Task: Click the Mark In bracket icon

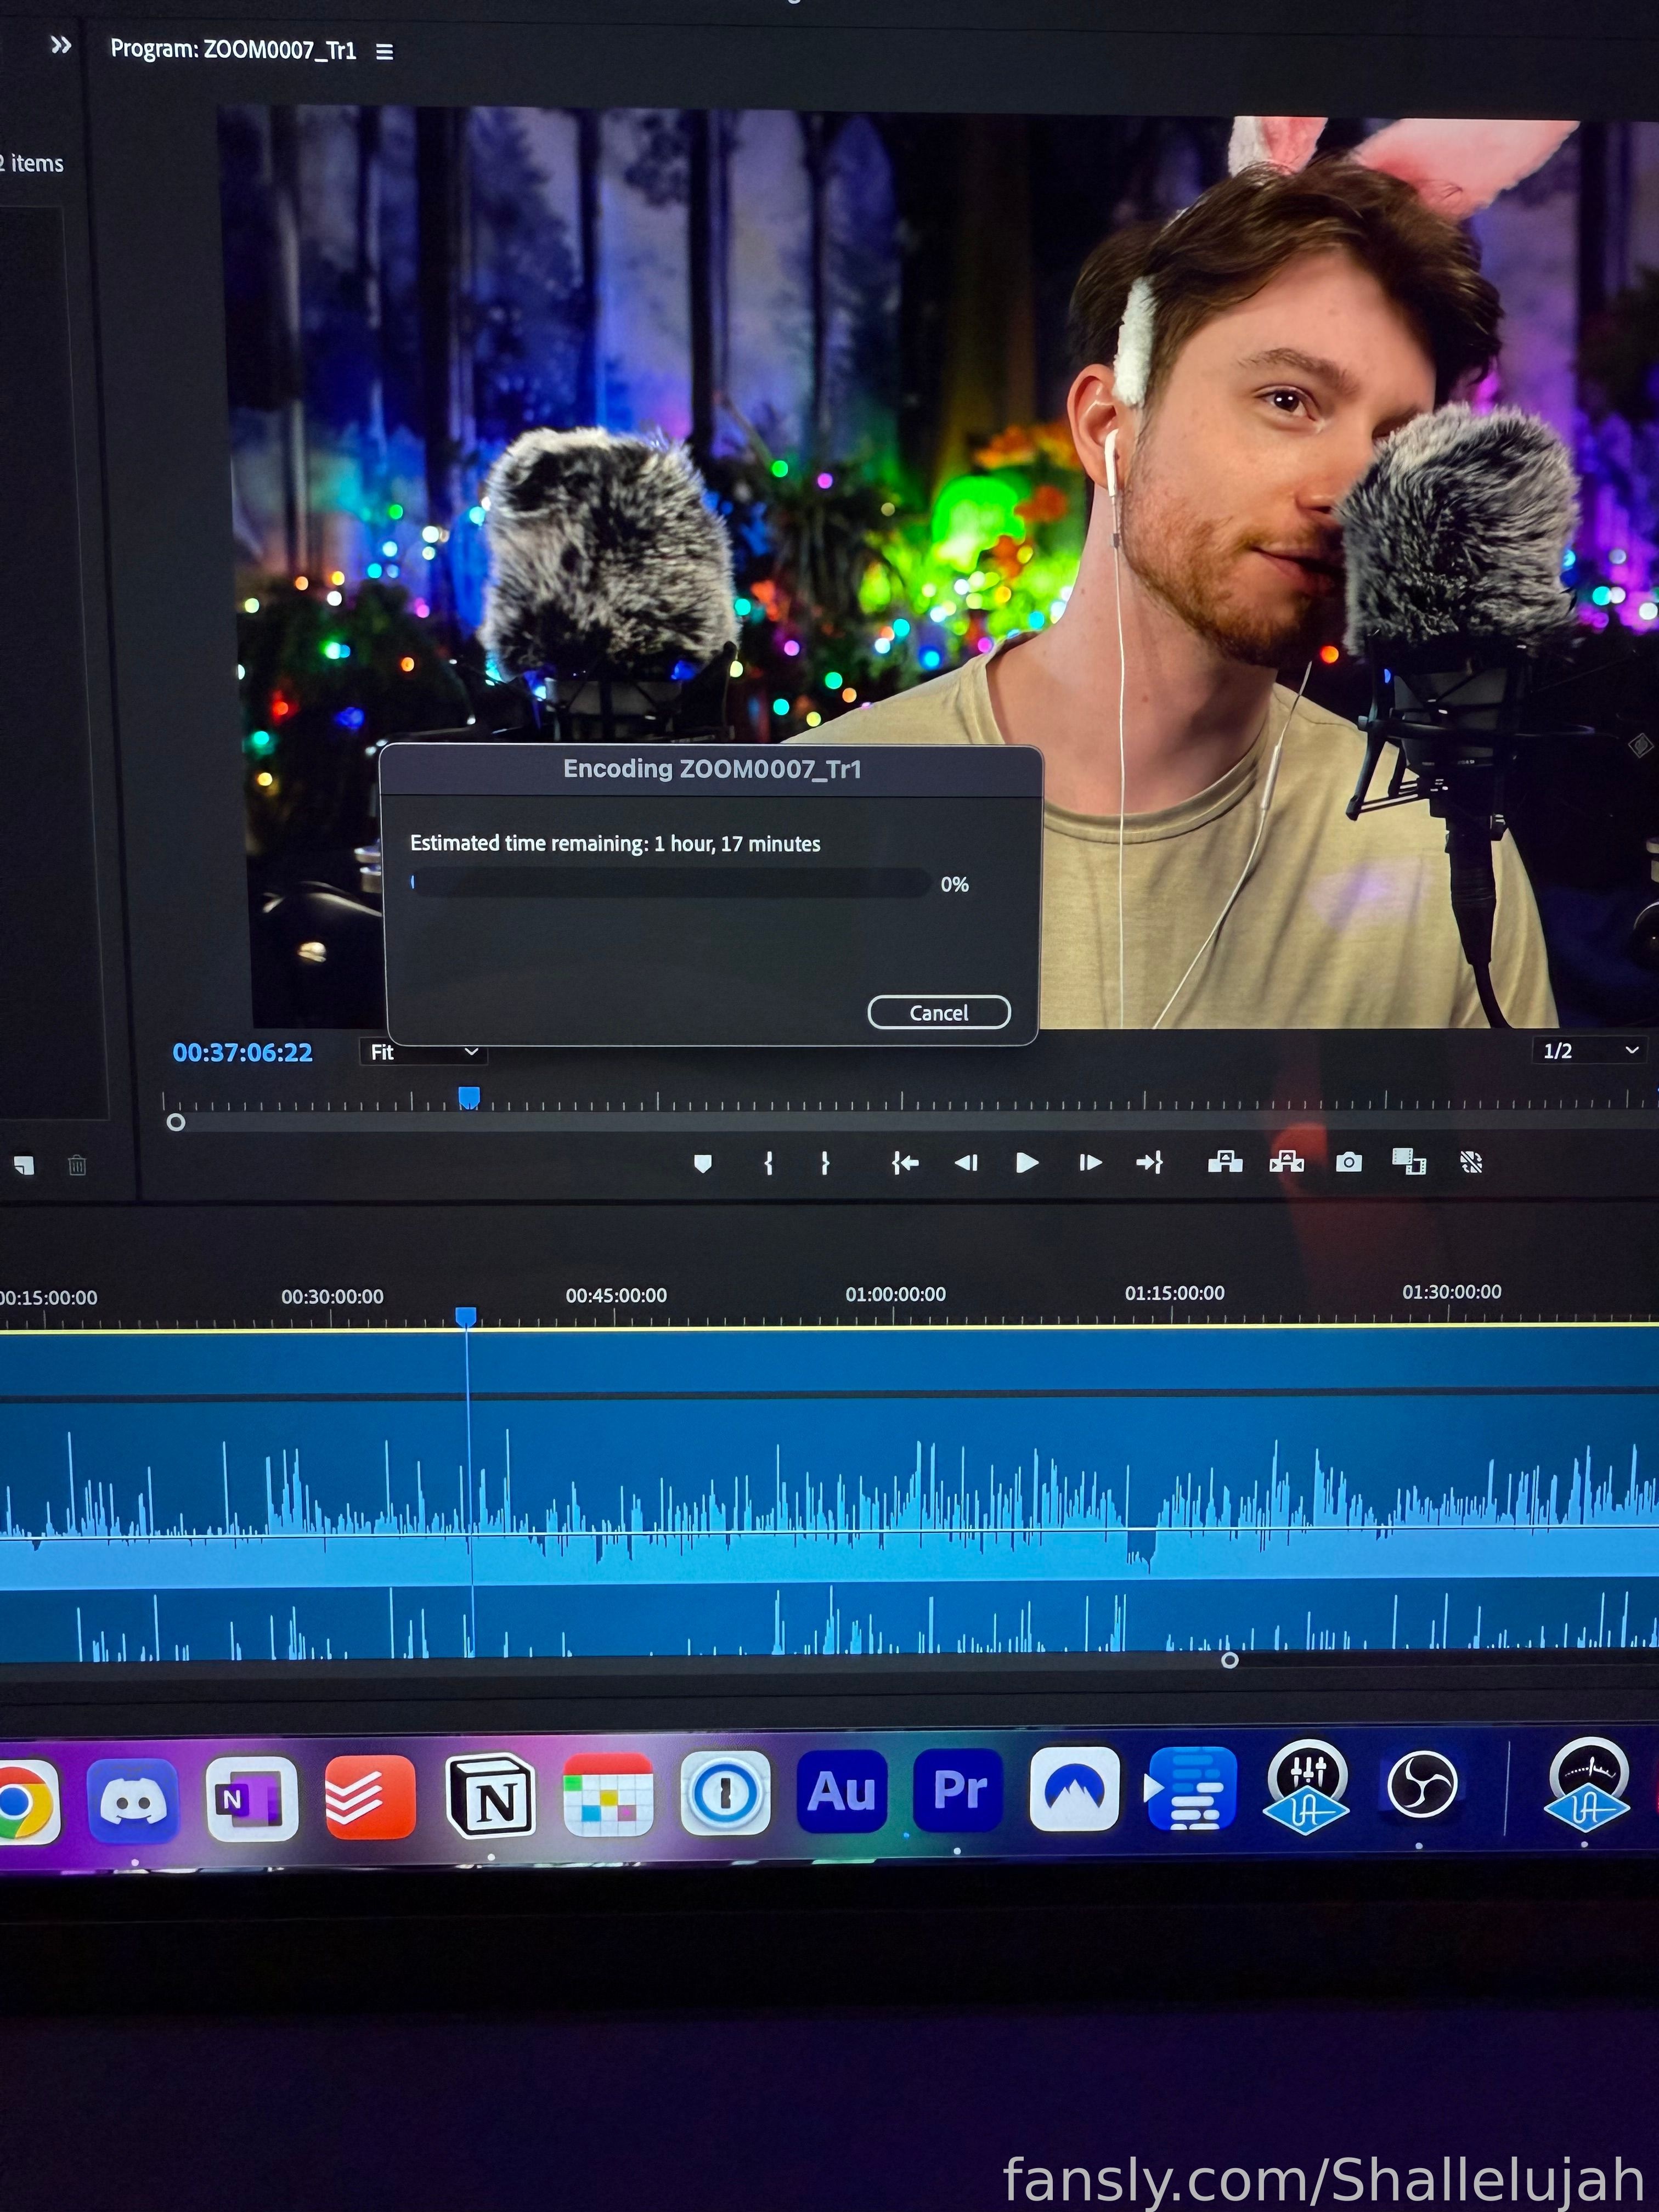Action: (768, 1163)
